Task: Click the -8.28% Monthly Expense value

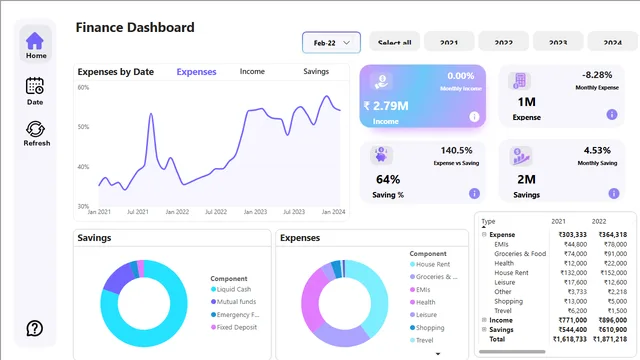Action: click(x=597, y=75)
